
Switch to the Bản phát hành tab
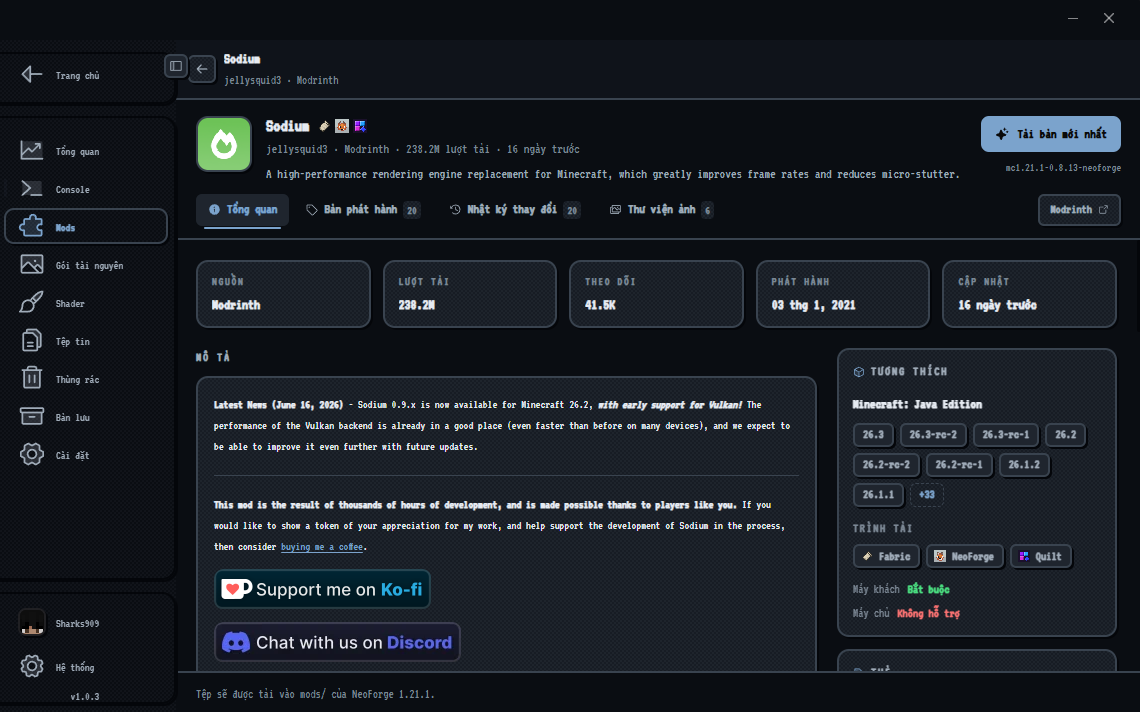(363, 209)
